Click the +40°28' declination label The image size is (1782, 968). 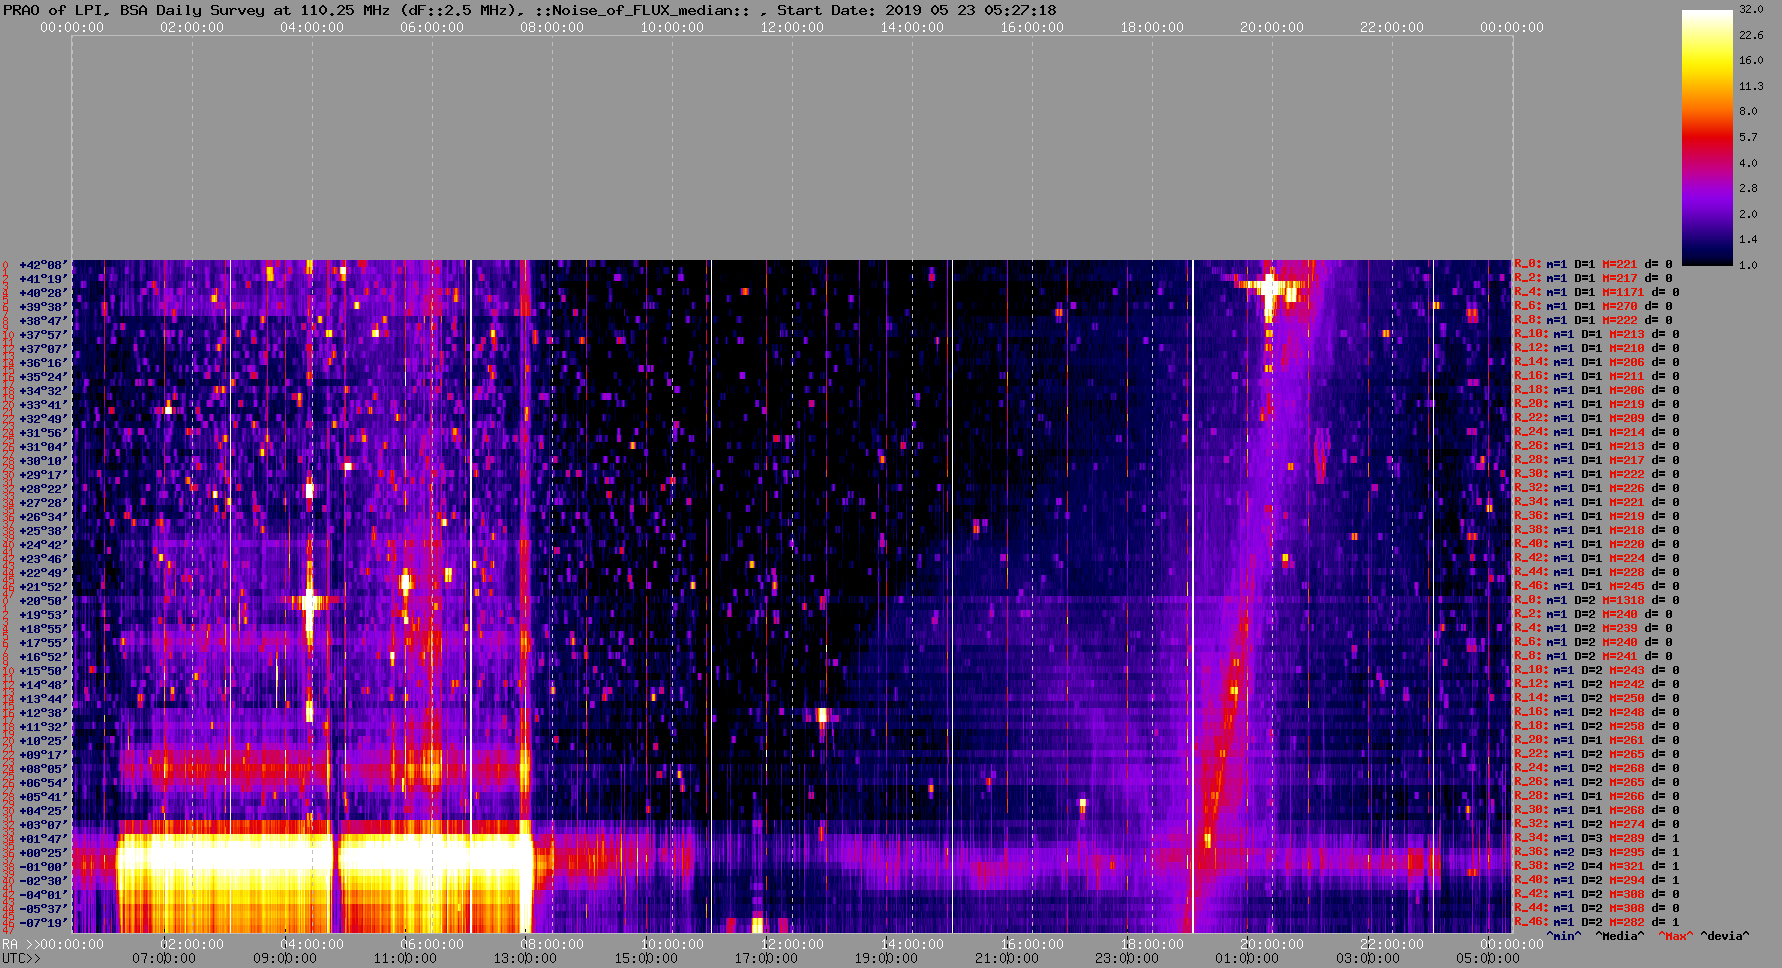43,293
